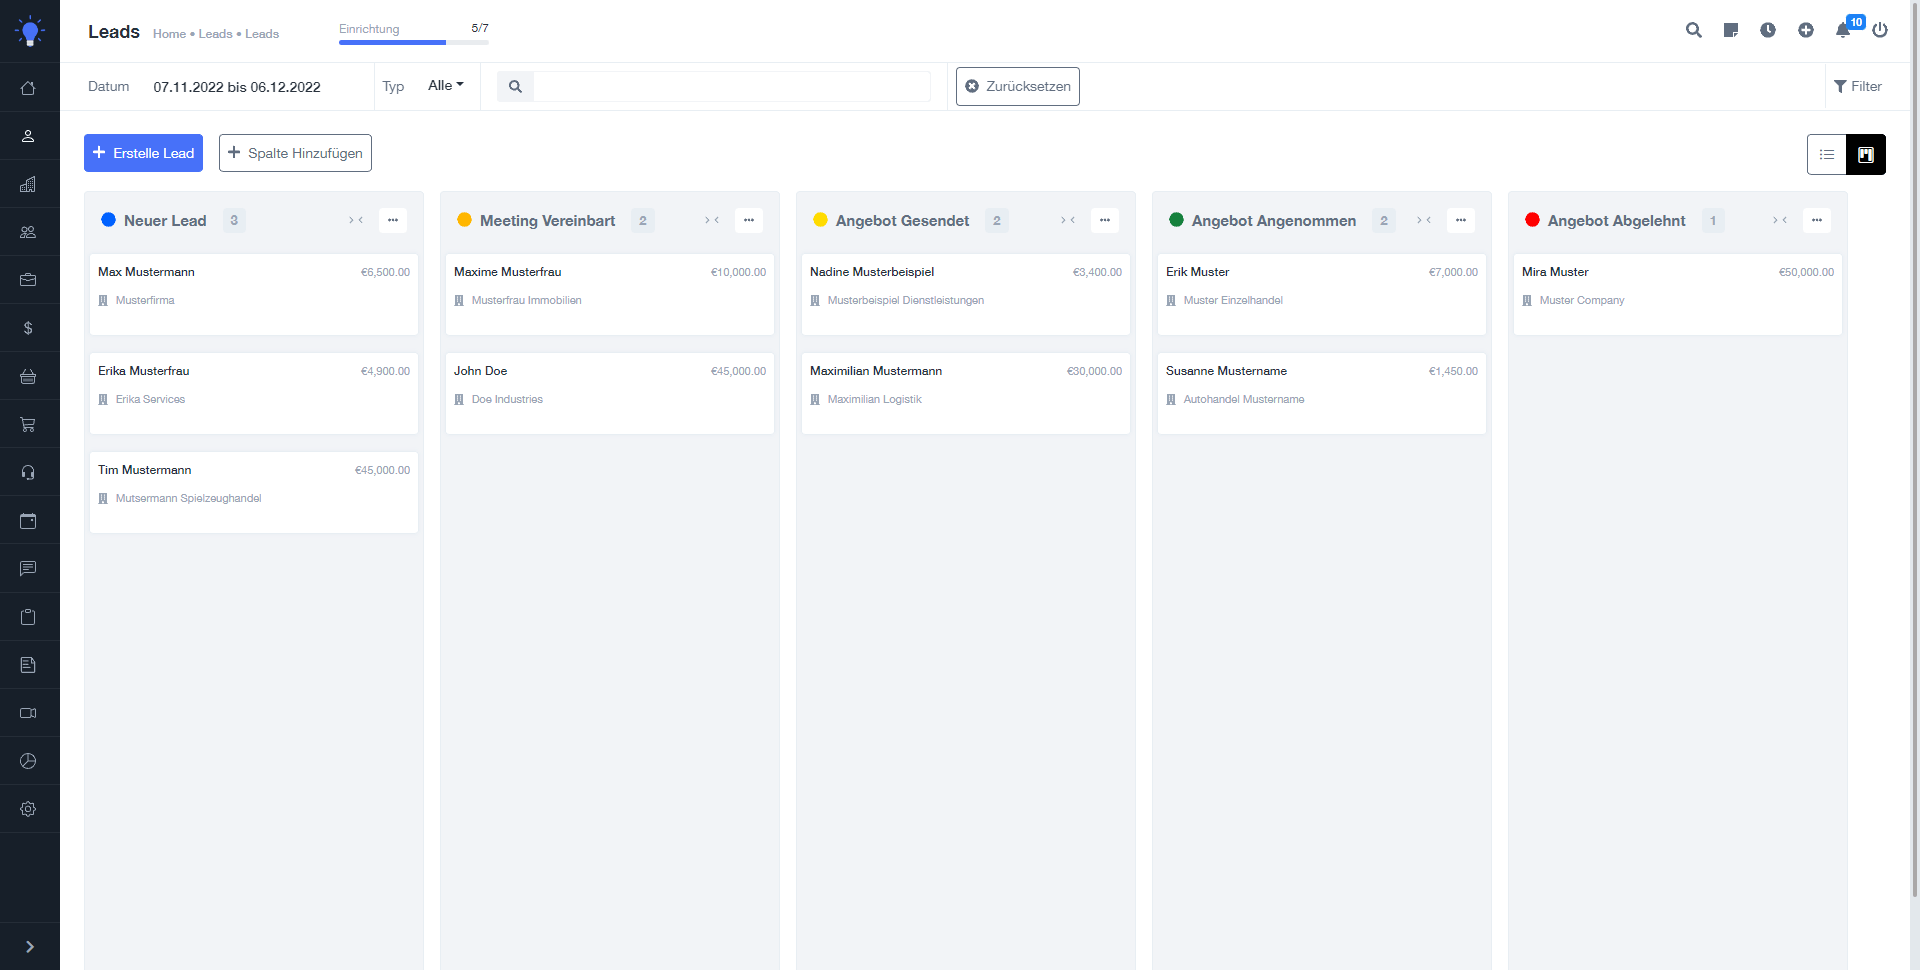This screenshot has width=1920, height=970.
Task: Open the headset support sidebar icon
Action: pyautogui.click(x=28, y=473)
